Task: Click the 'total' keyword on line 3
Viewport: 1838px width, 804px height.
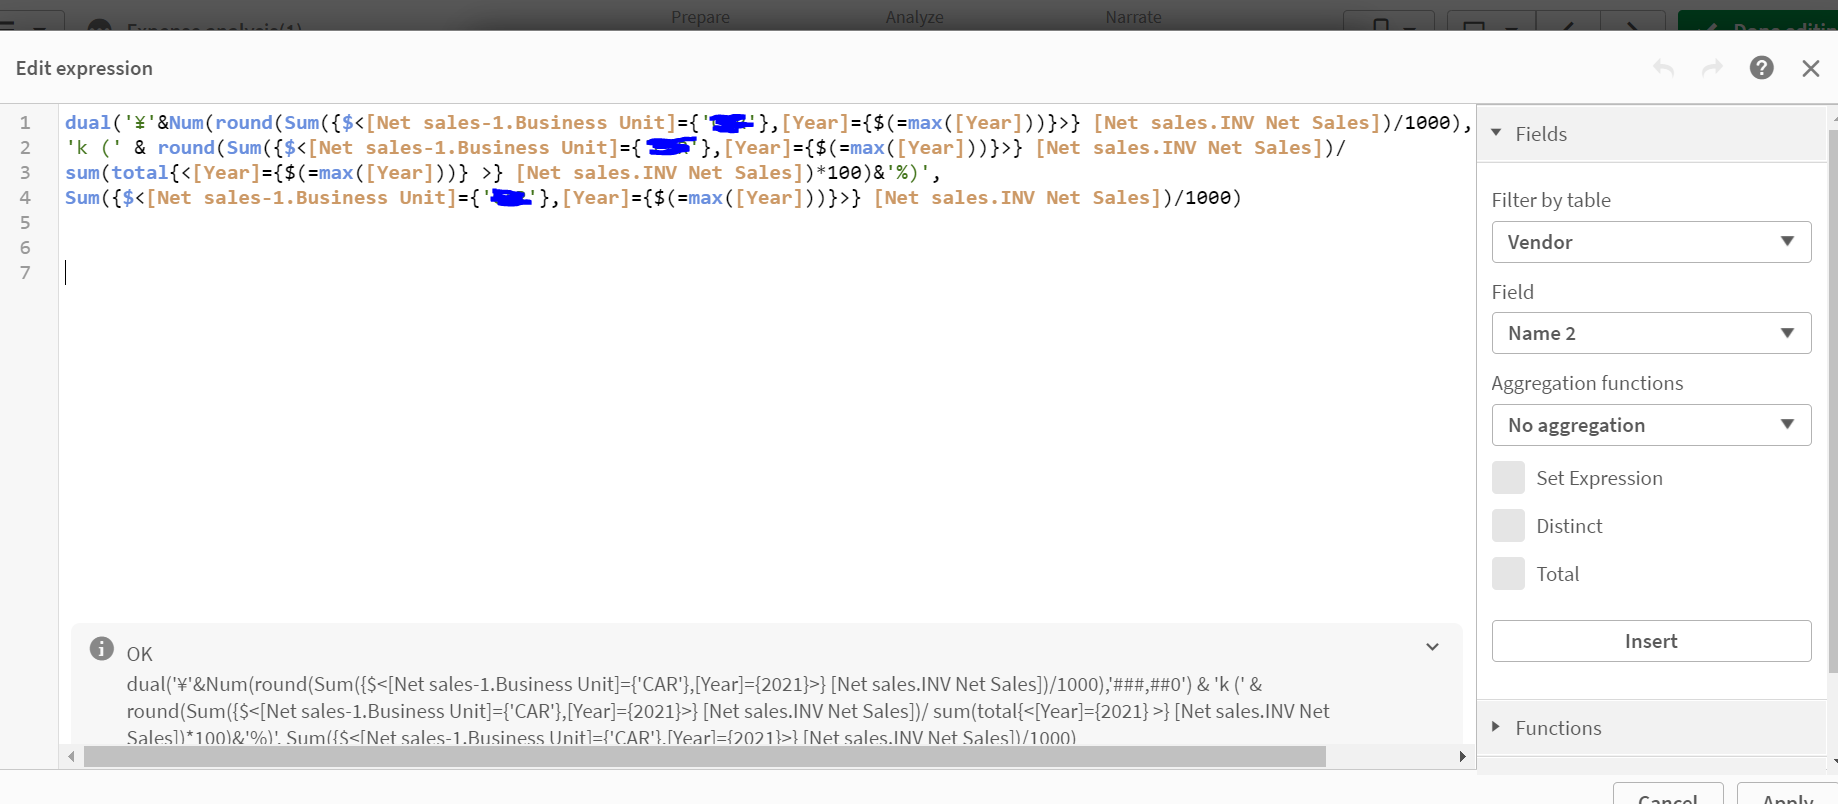Action: pyautogui.click(x=140, y=172)
